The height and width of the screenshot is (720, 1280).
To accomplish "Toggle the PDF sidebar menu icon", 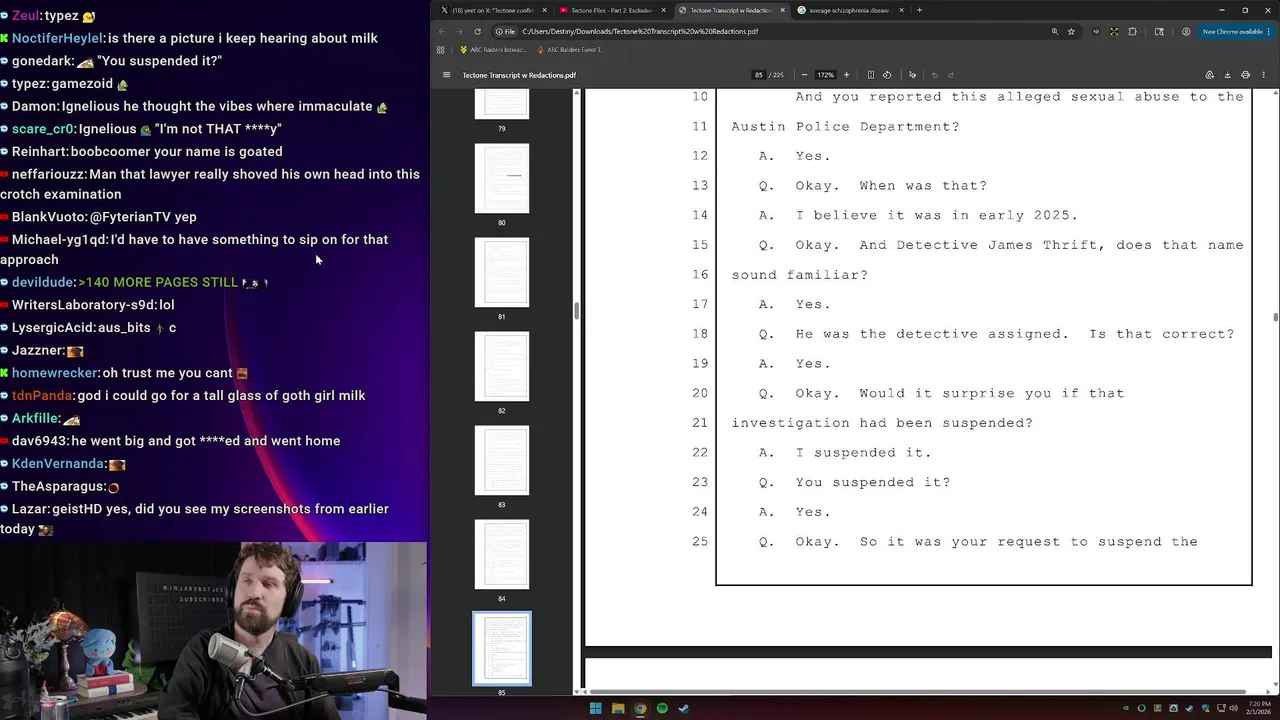I will pos(447,75).
